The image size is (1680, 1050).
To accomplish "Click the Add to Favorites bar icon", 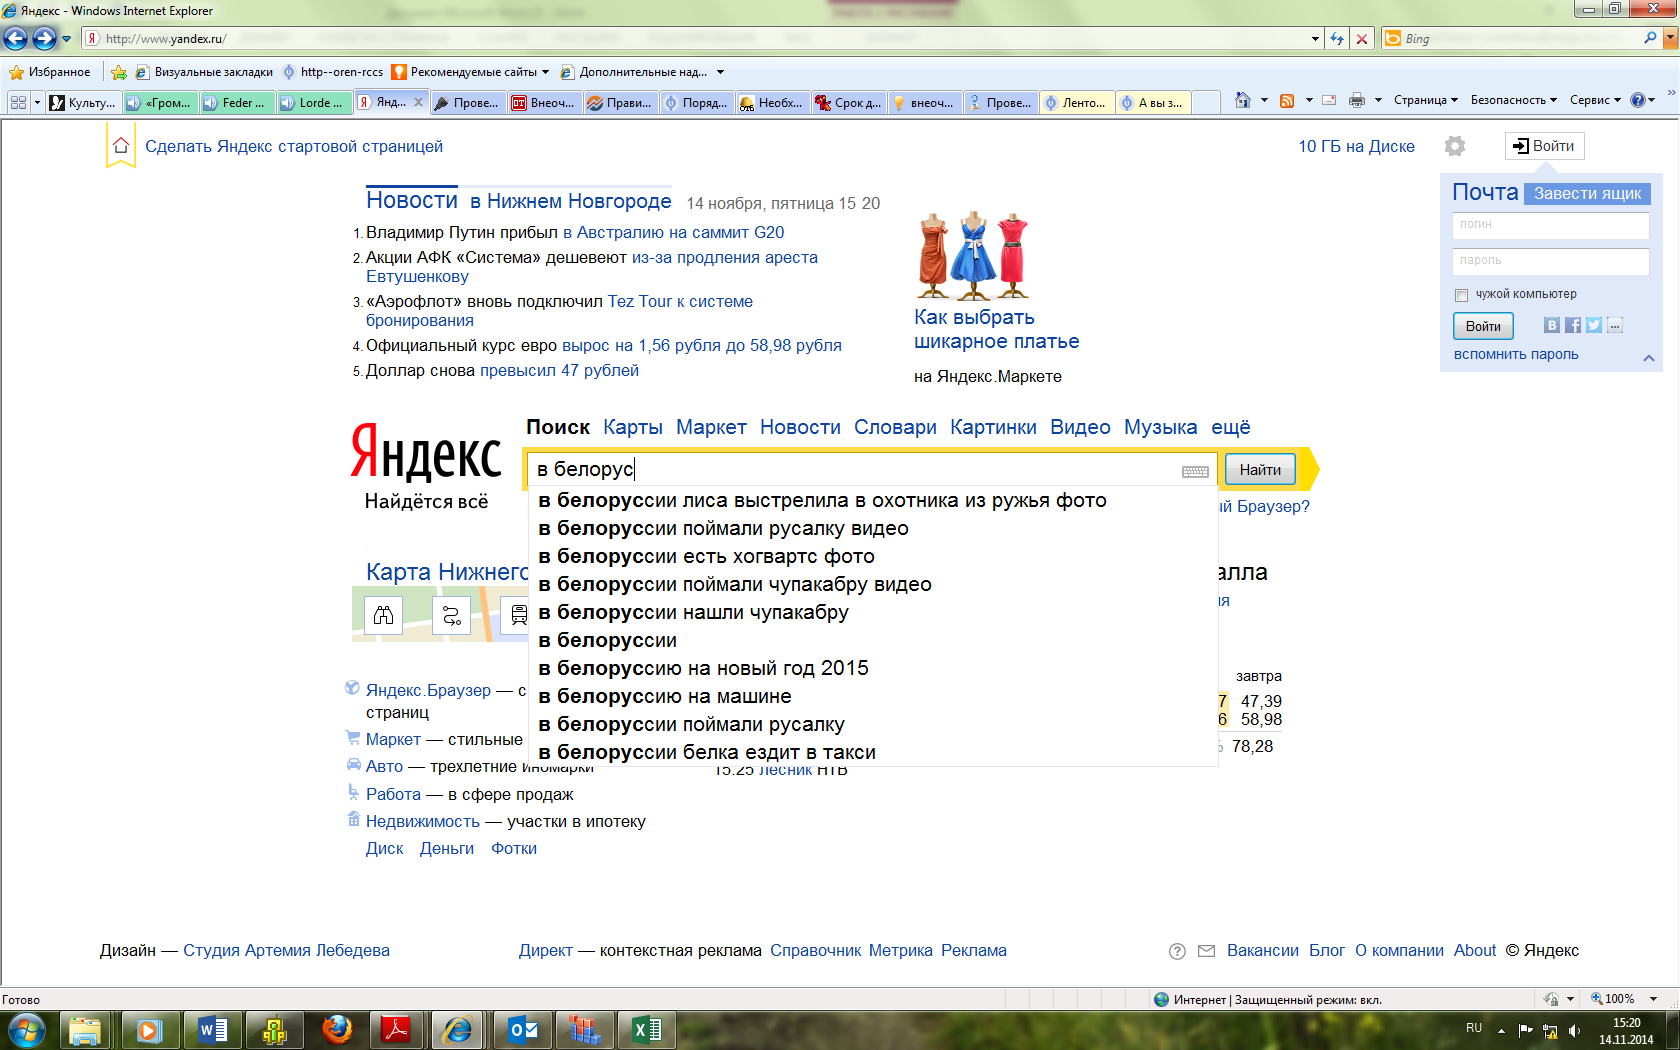I will point(119,72).
